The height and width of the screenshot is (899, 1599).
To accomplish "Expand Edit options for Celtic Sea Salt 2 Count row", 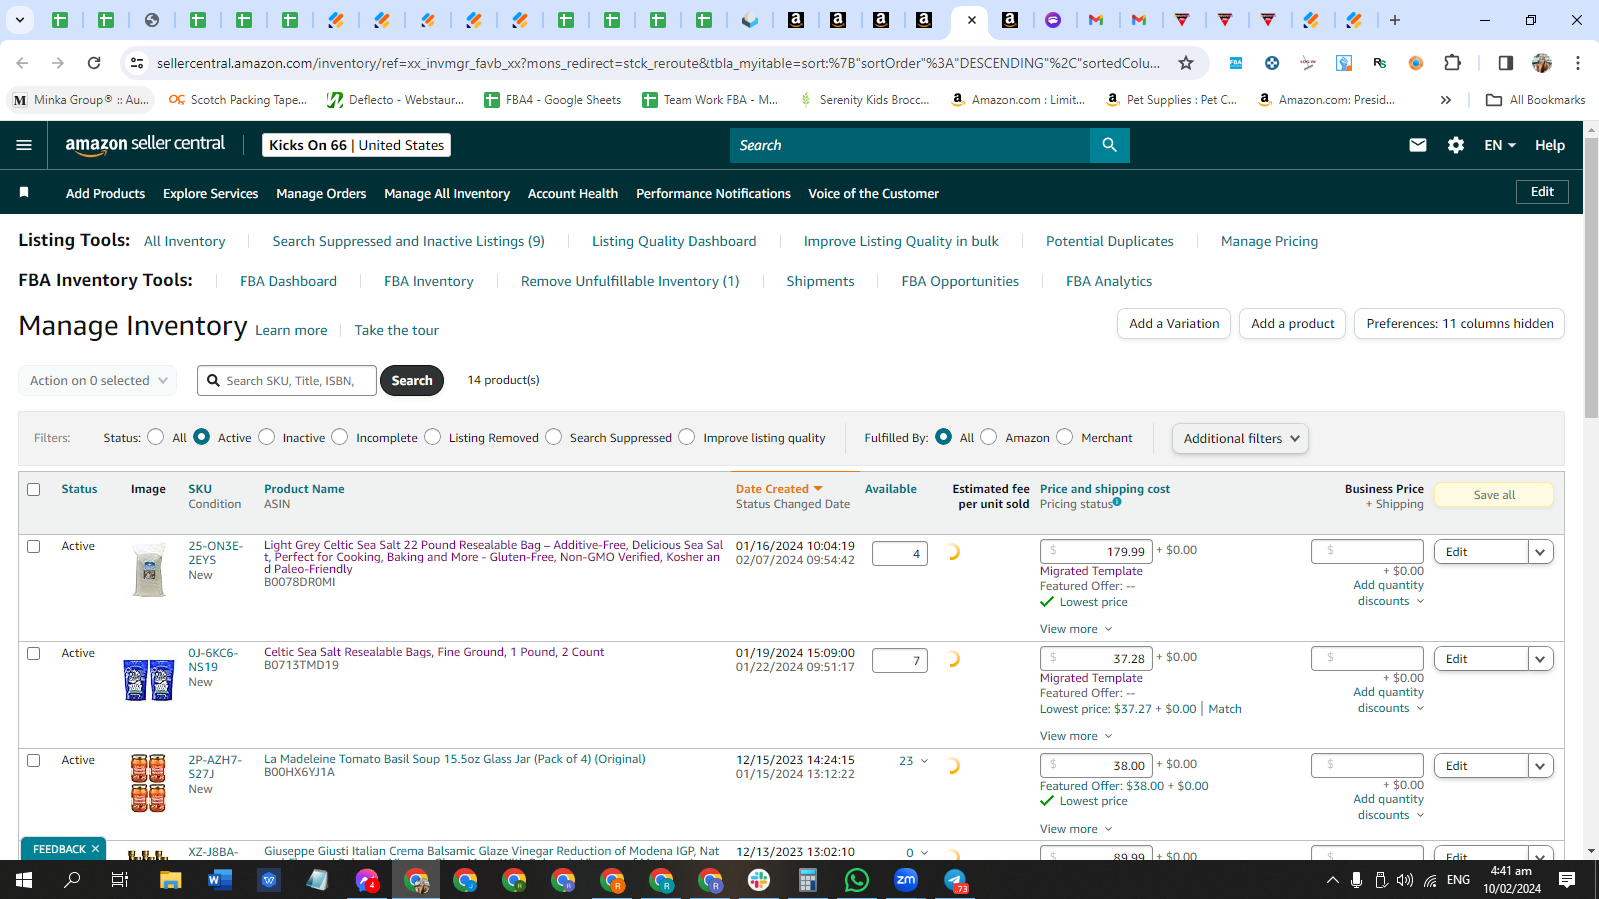I will click(x=1540, y=659).
